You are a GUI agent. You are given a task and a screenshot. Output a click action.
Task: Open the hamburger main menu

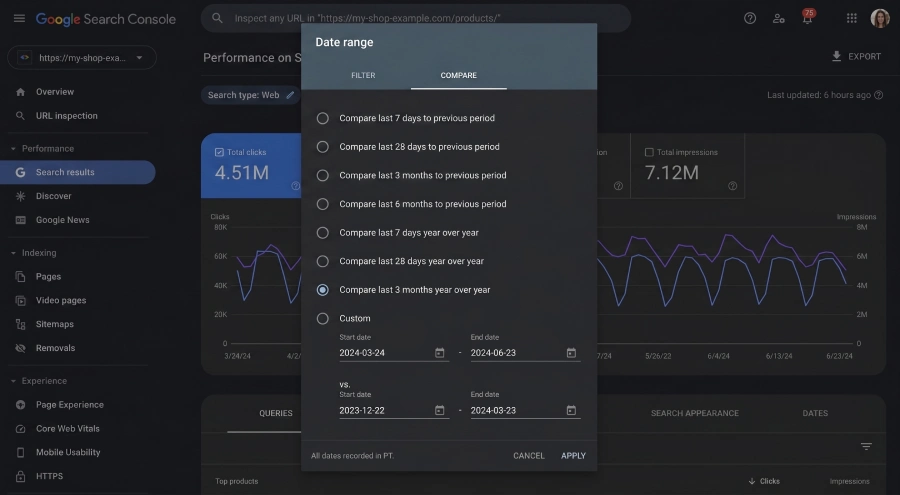(19, 18)
